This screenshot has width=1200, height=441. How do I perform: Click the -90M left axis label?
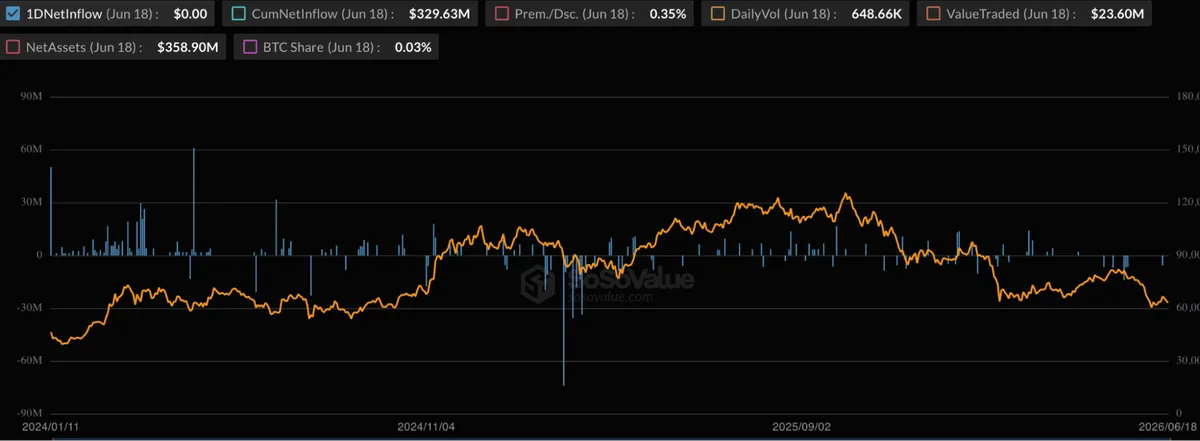tap(28, 412)
